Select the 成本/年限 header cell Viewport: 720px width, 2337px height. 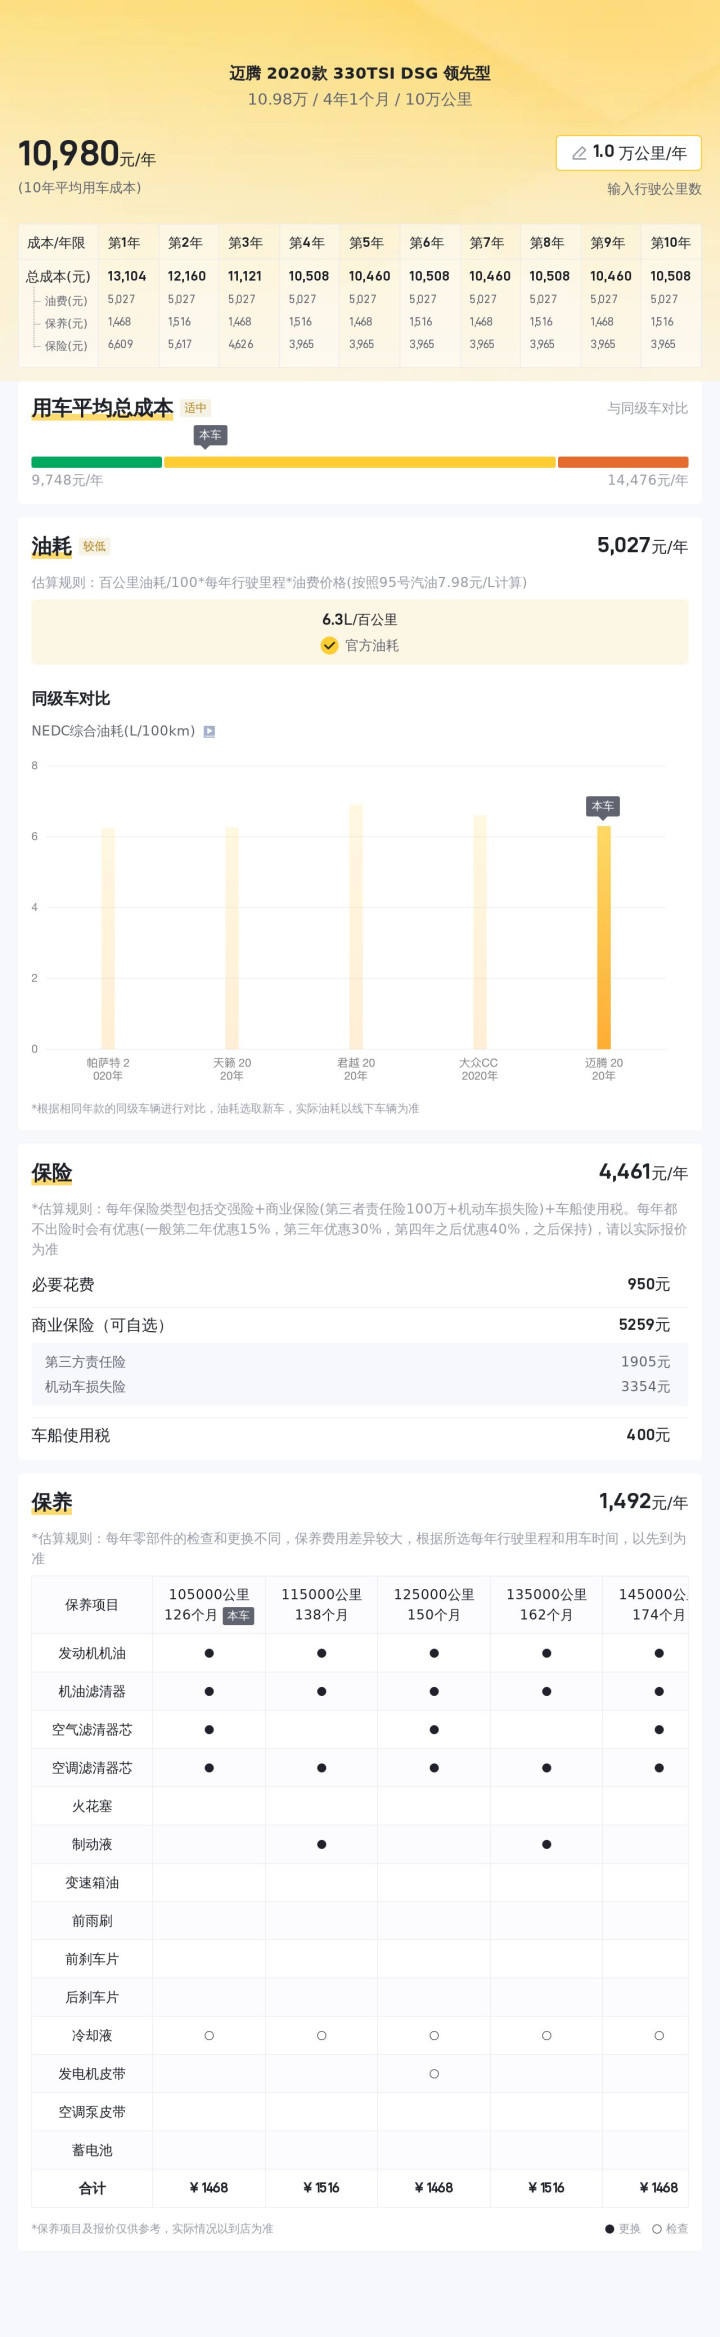pos(56,243)
